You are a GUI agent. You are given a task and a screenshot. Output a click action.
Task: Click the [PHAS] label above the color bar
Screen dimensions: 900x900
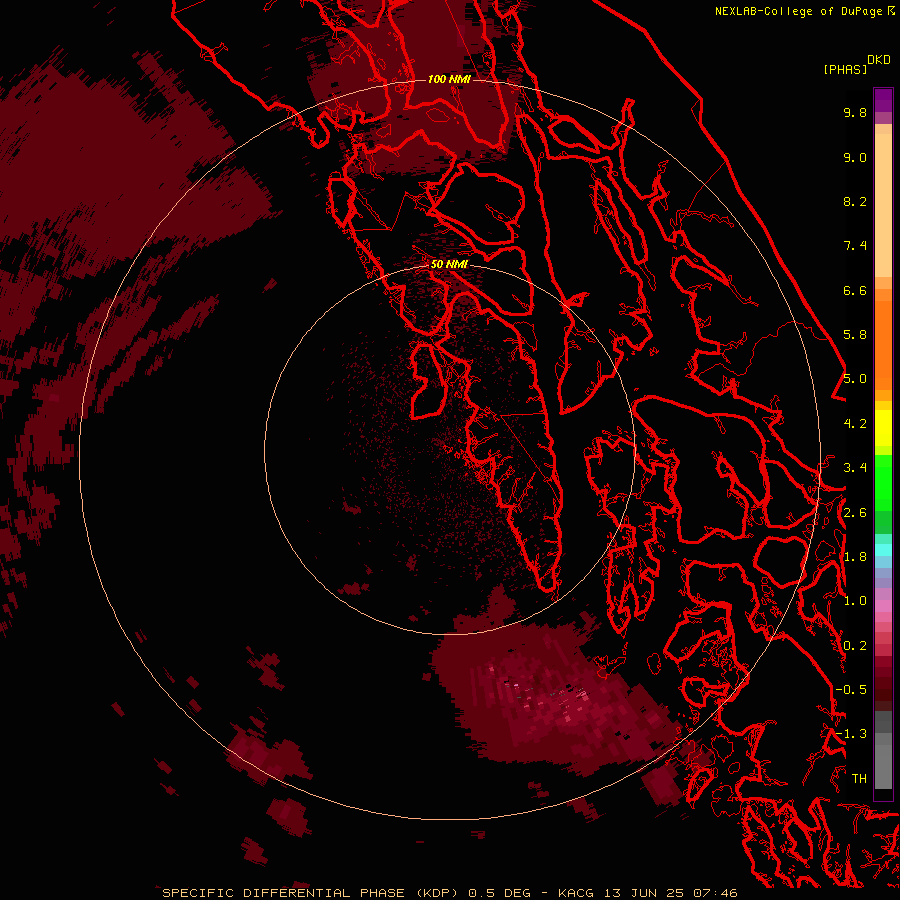coord(845,69)
